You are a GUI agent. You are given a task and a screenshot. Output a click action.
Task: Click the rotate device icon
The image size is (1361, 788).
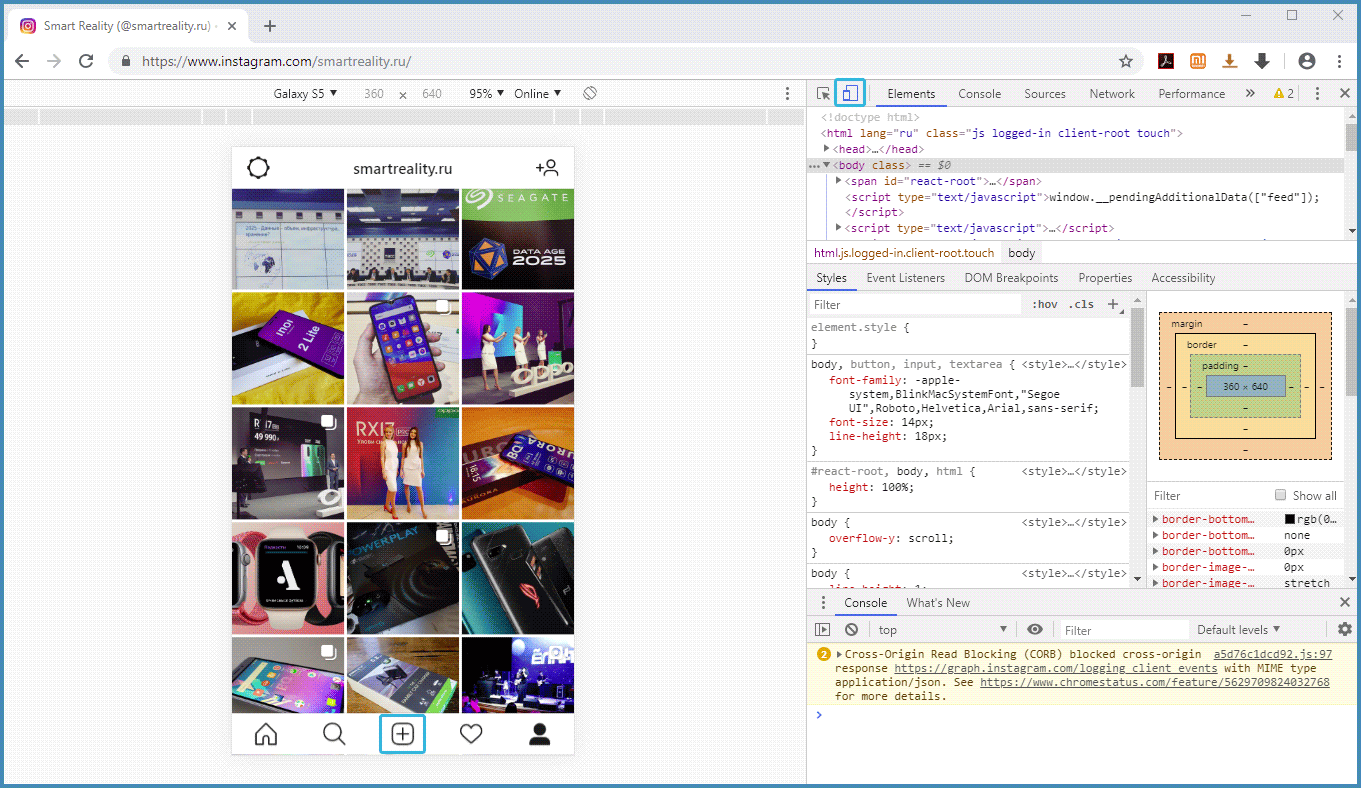[590, 93]
